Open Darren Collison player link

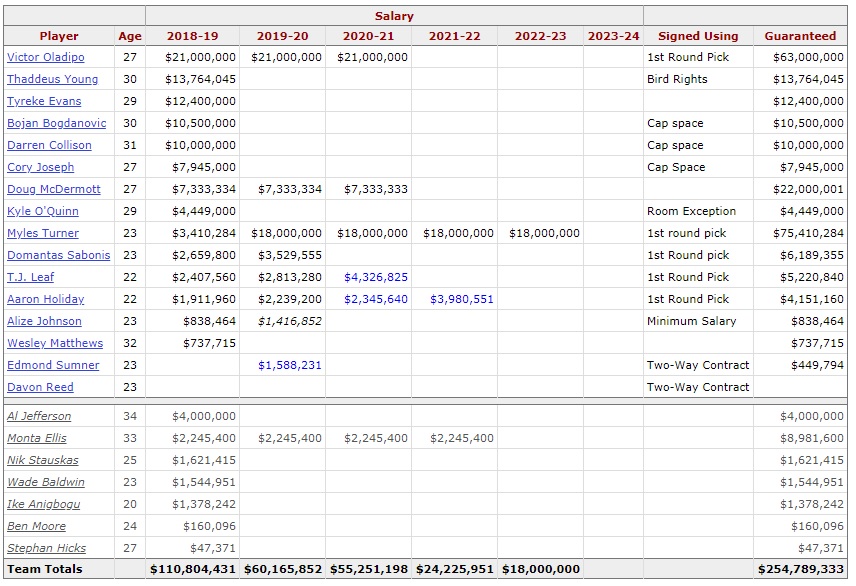tap(49, 145)
